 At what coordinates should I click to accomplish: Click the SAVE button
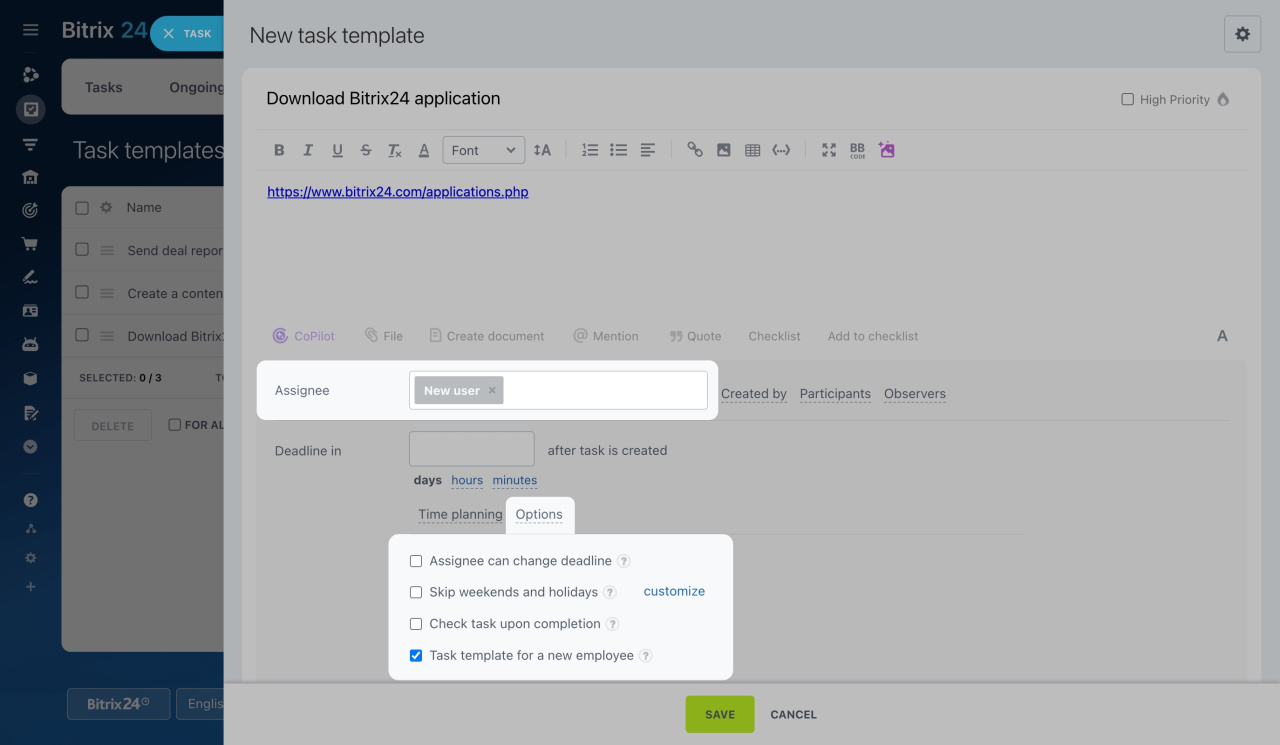(720, 714)
